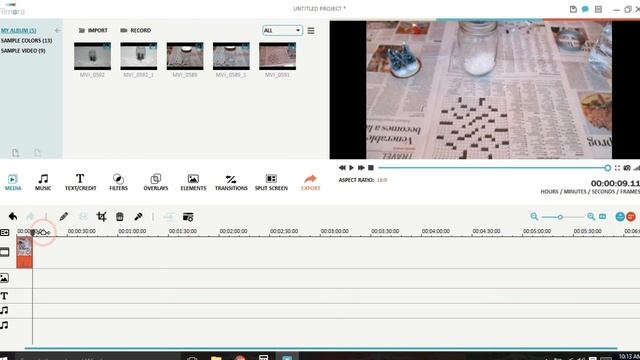Click the Record button
The width and height of the screenshot is (640, 360).
(136, 30)
